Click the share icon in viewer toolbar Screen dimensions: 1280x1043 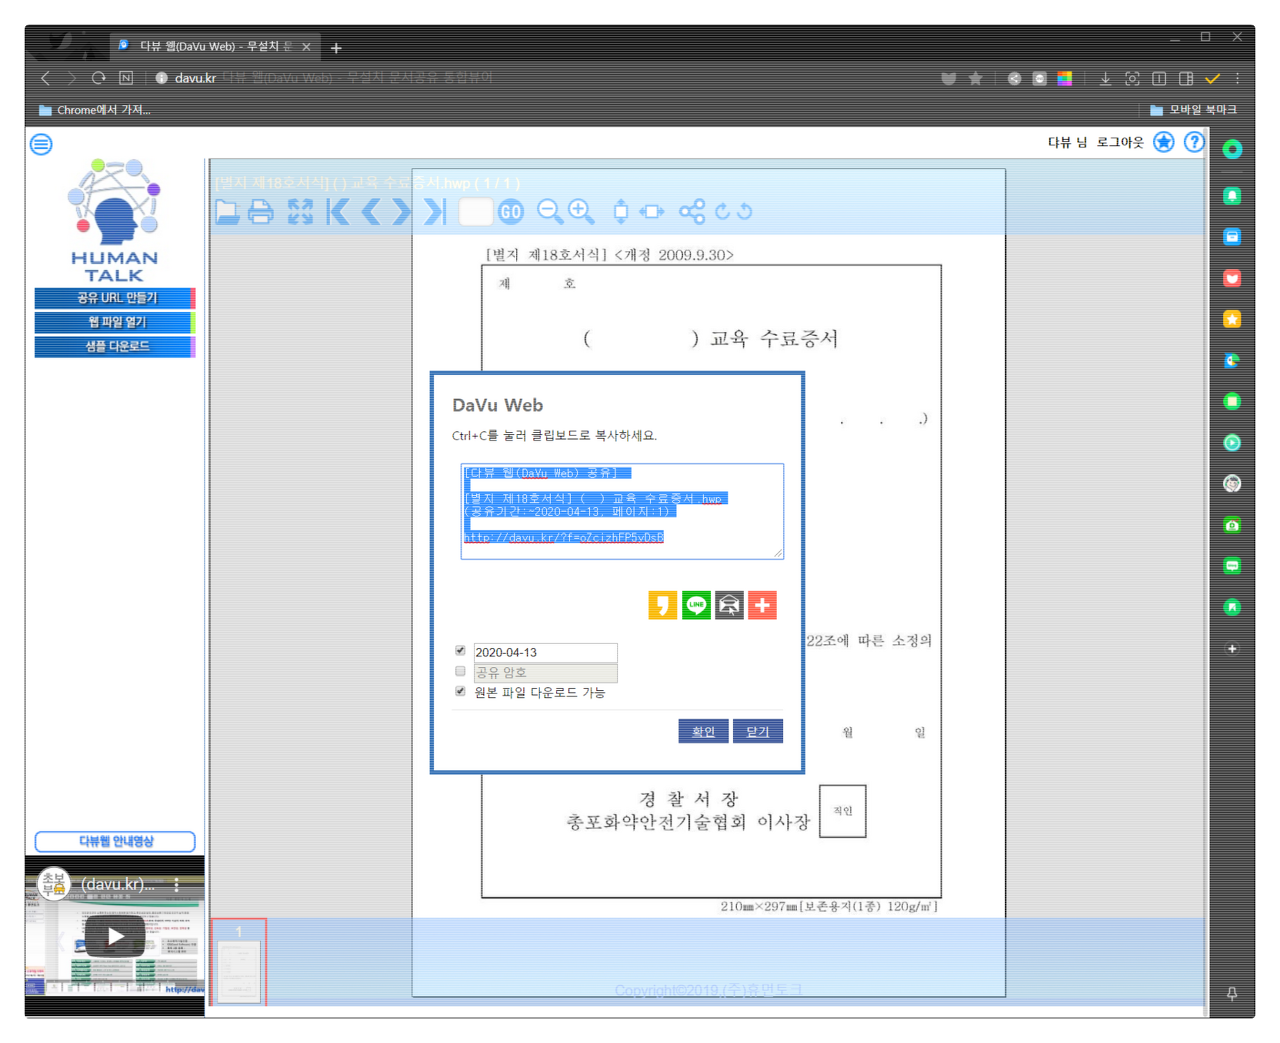692,212
